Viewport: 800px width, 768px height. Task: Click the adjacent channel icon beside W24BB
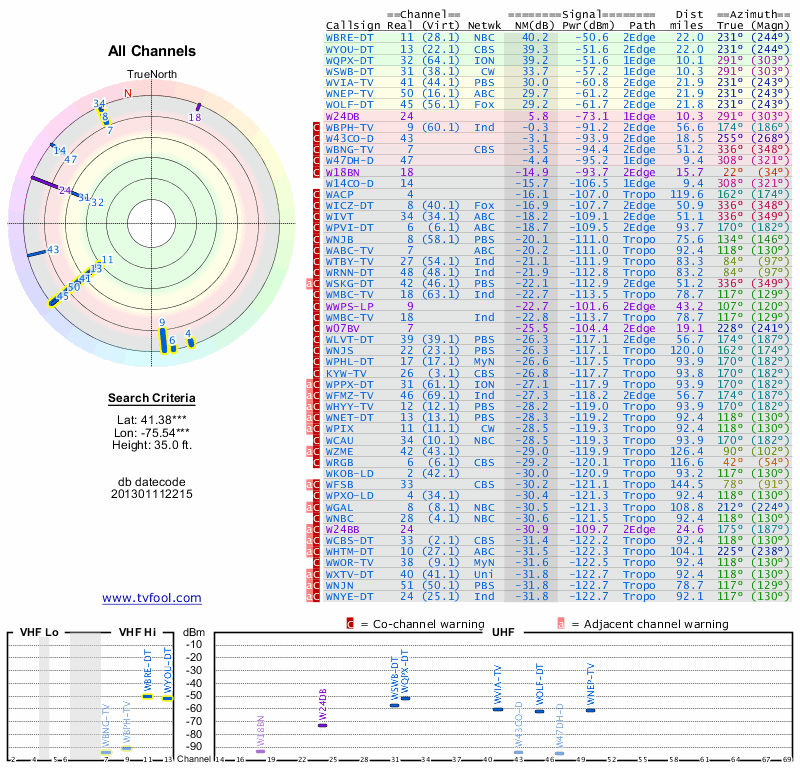(x=309, y=529)
